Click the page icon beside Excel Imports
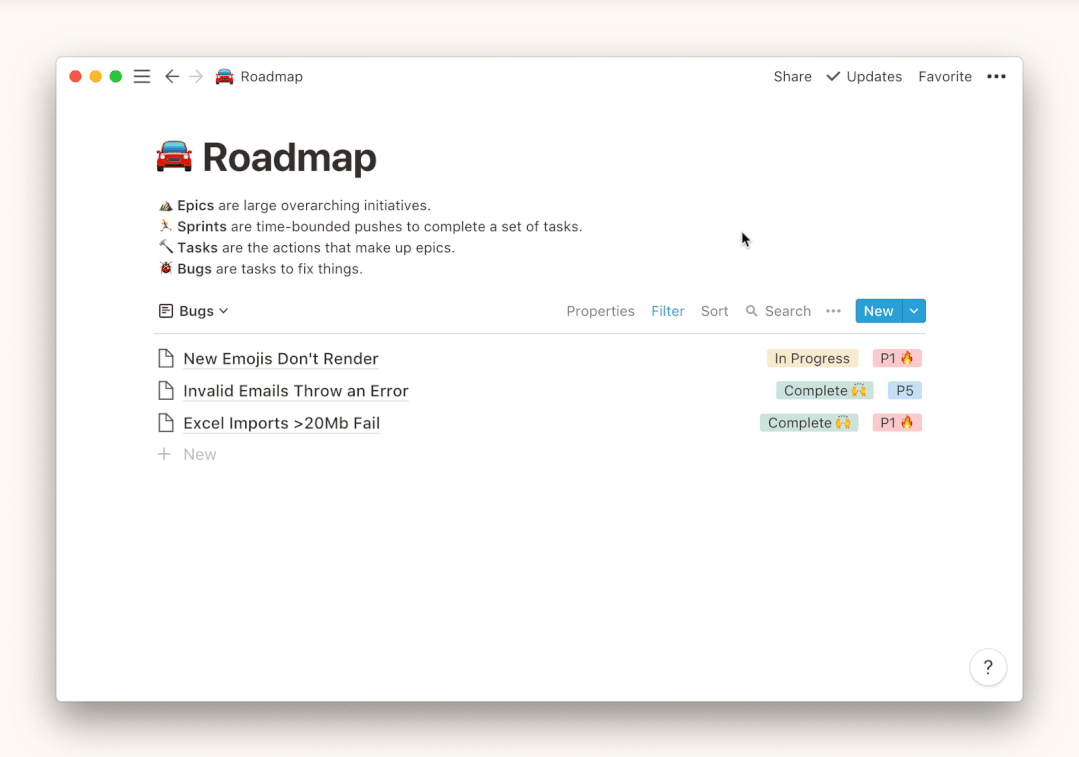 (x=166, y=423)
